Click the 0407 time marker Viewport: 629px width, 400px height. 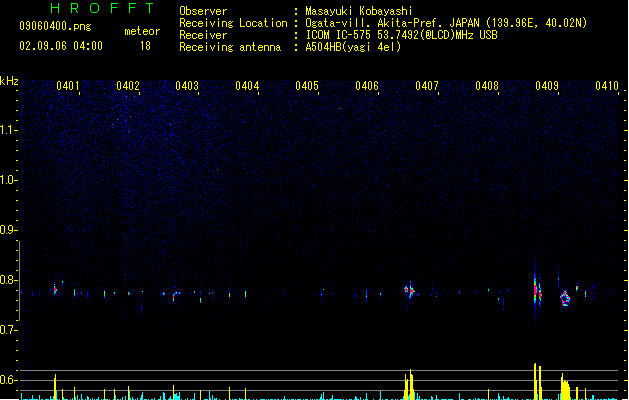coord(427,86)
